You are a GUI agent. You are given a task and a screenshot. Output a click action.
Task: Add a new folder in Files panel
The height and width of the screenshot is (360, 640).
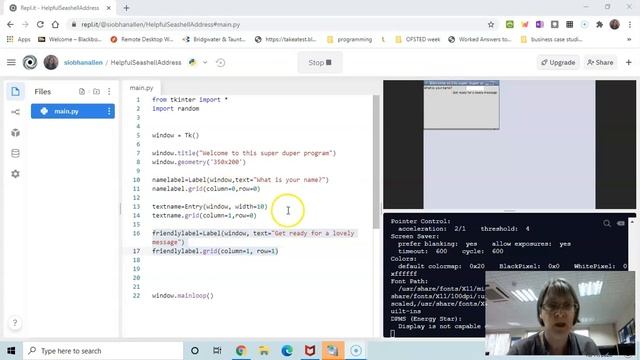[96, 91]
